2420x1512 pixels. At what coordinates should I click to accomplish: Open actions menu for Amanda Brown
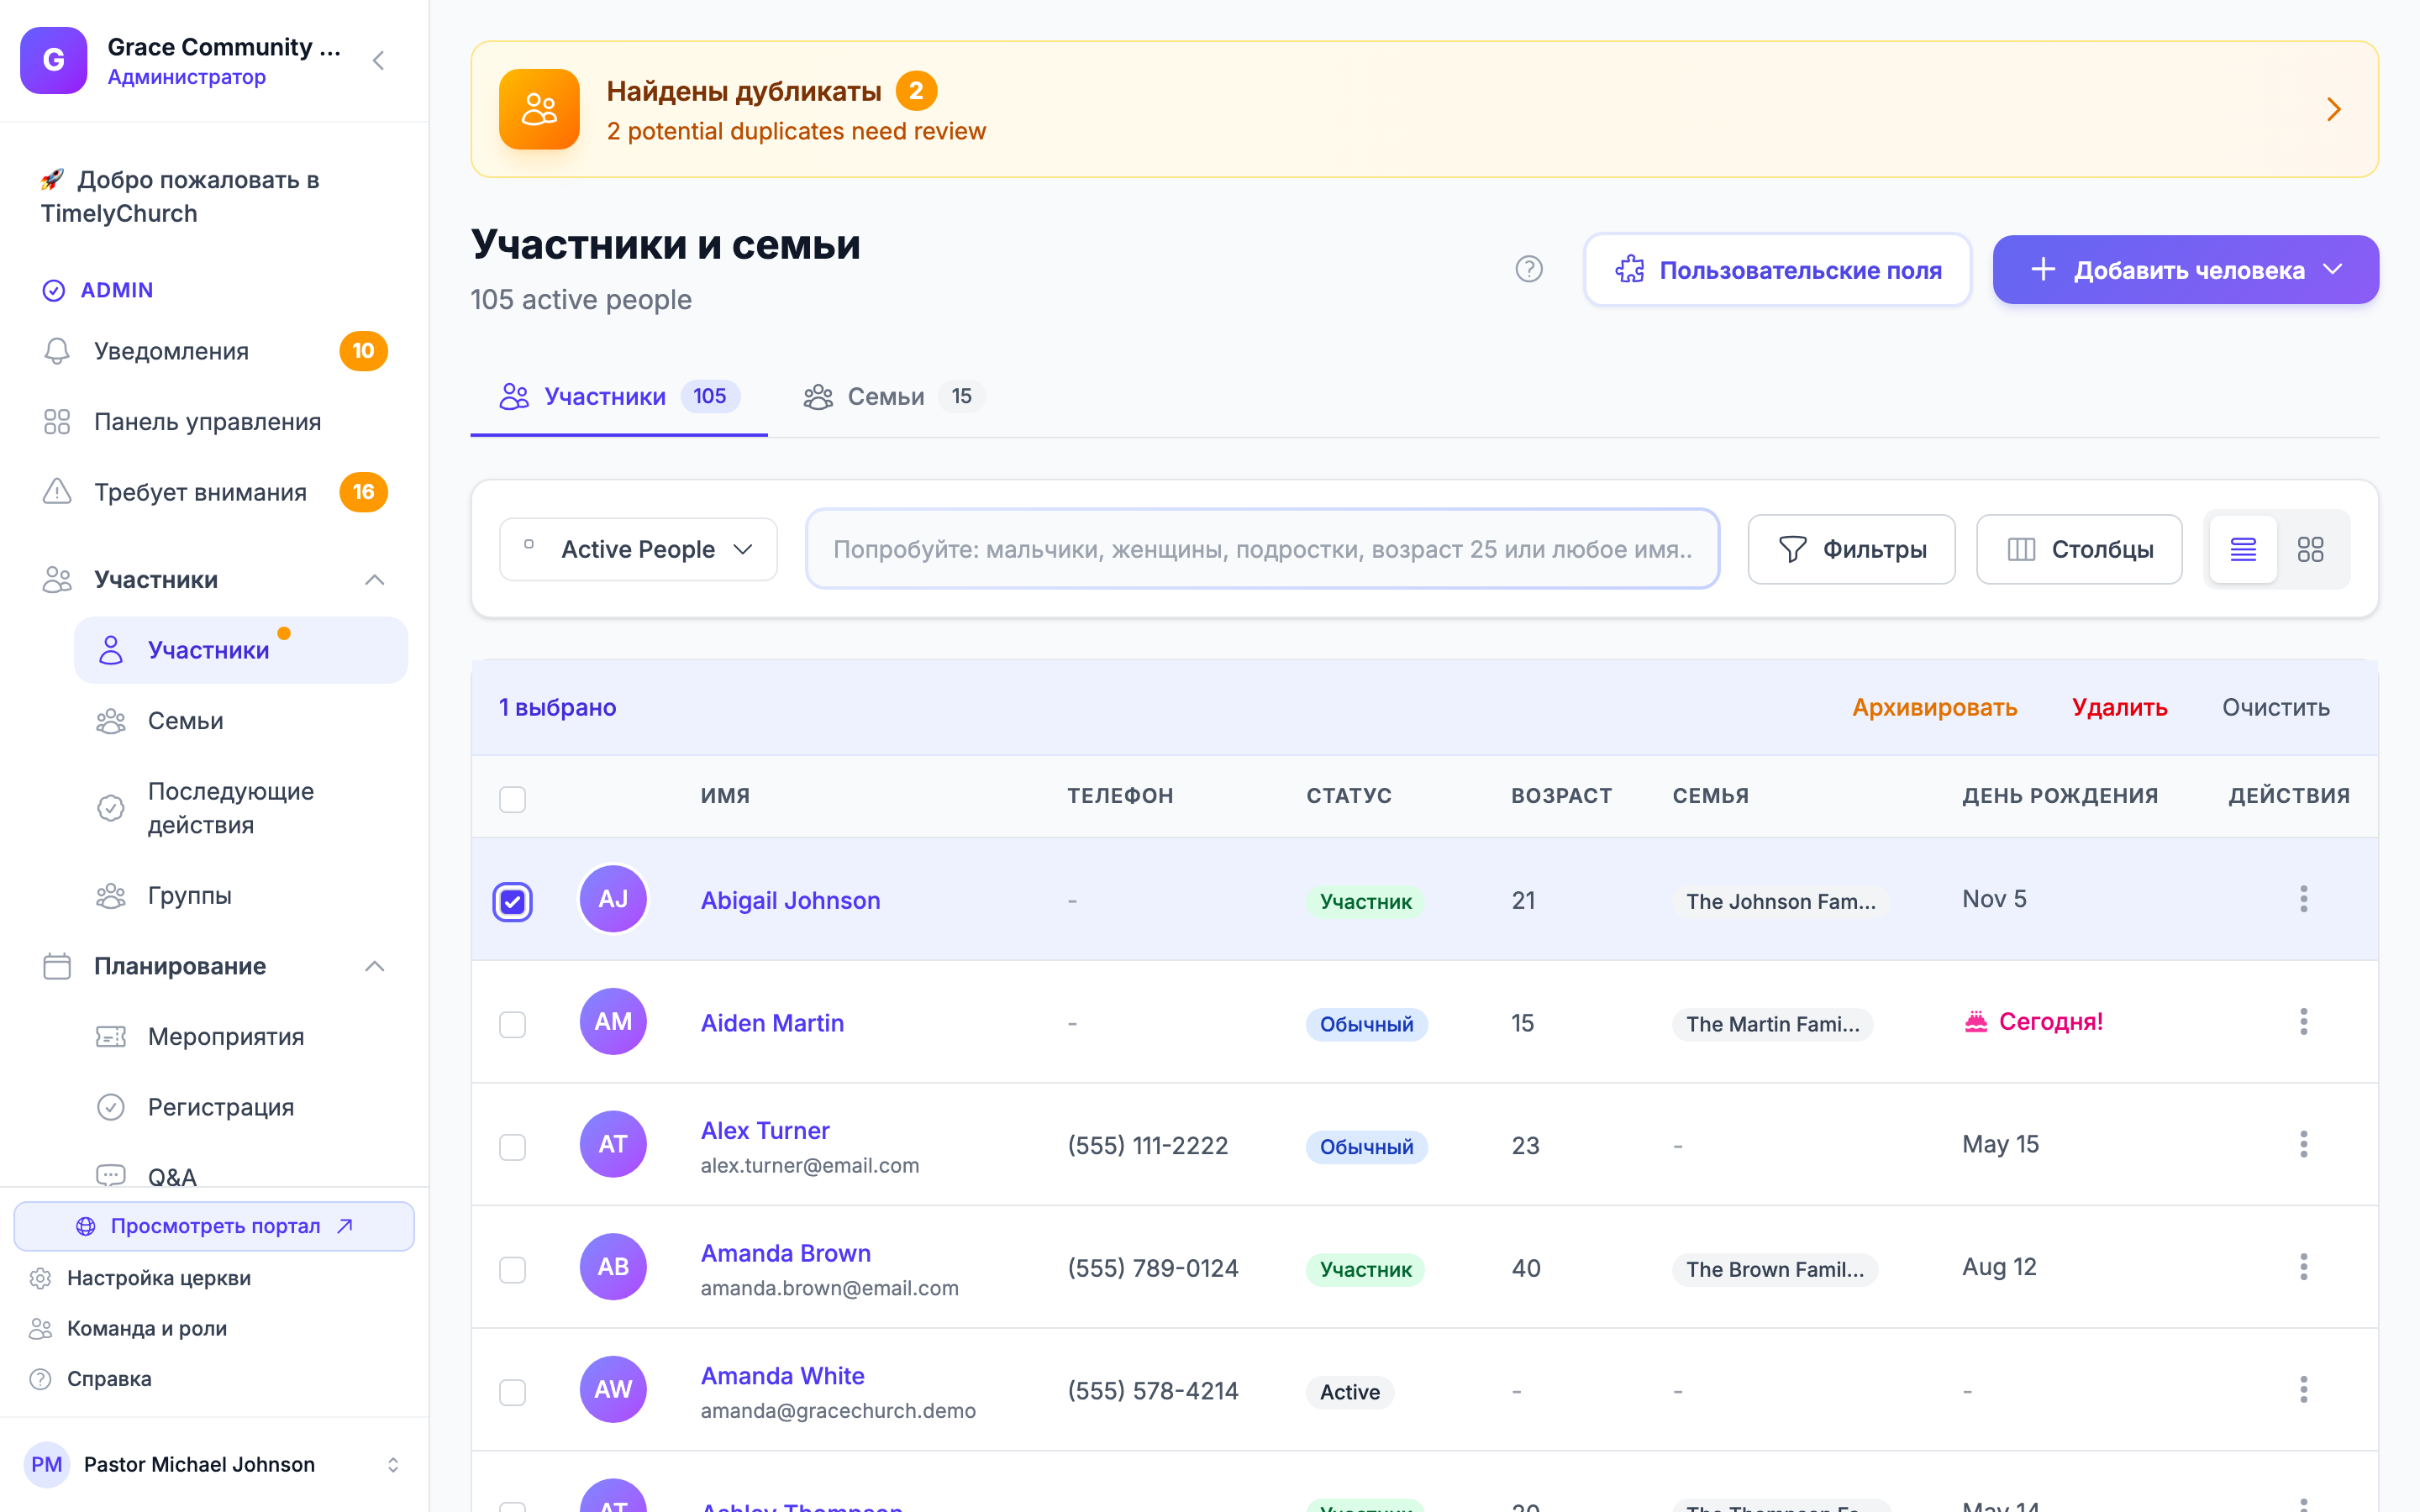tap(2303, 1267)
